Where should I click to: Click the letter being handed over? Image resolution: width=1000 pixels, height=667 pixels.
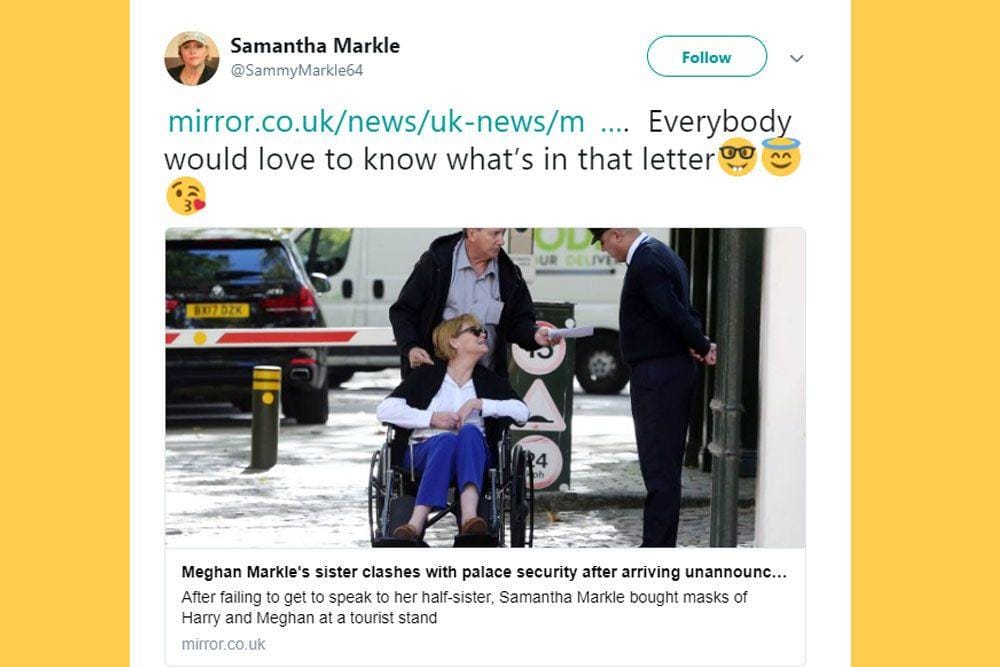point(570,332)
